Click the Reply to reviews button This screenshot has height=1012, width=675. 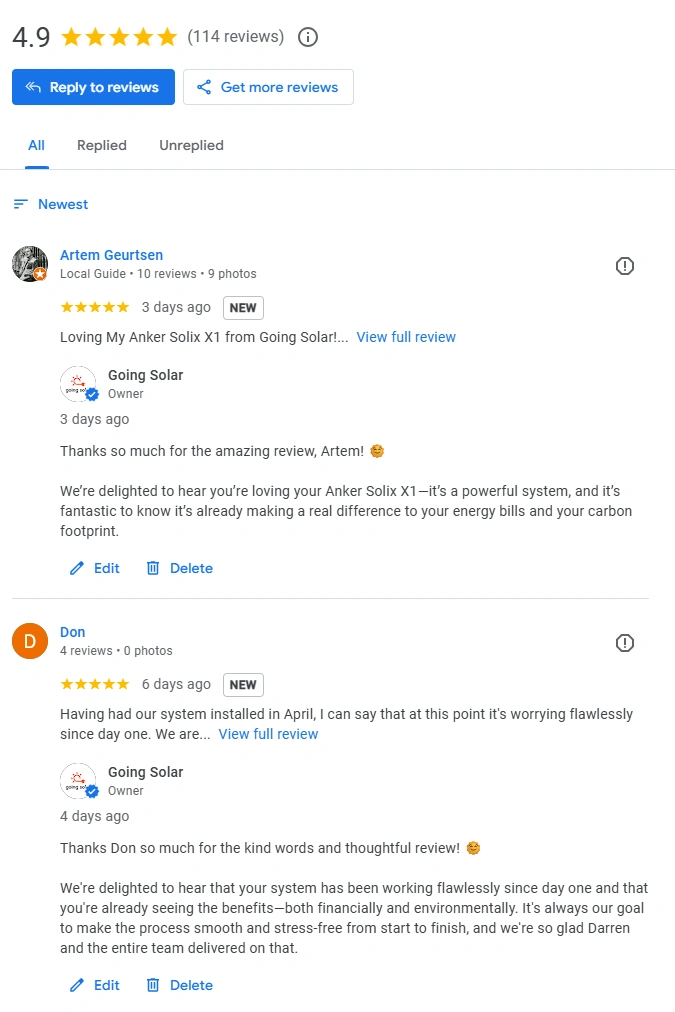click(x=93, y=87)
